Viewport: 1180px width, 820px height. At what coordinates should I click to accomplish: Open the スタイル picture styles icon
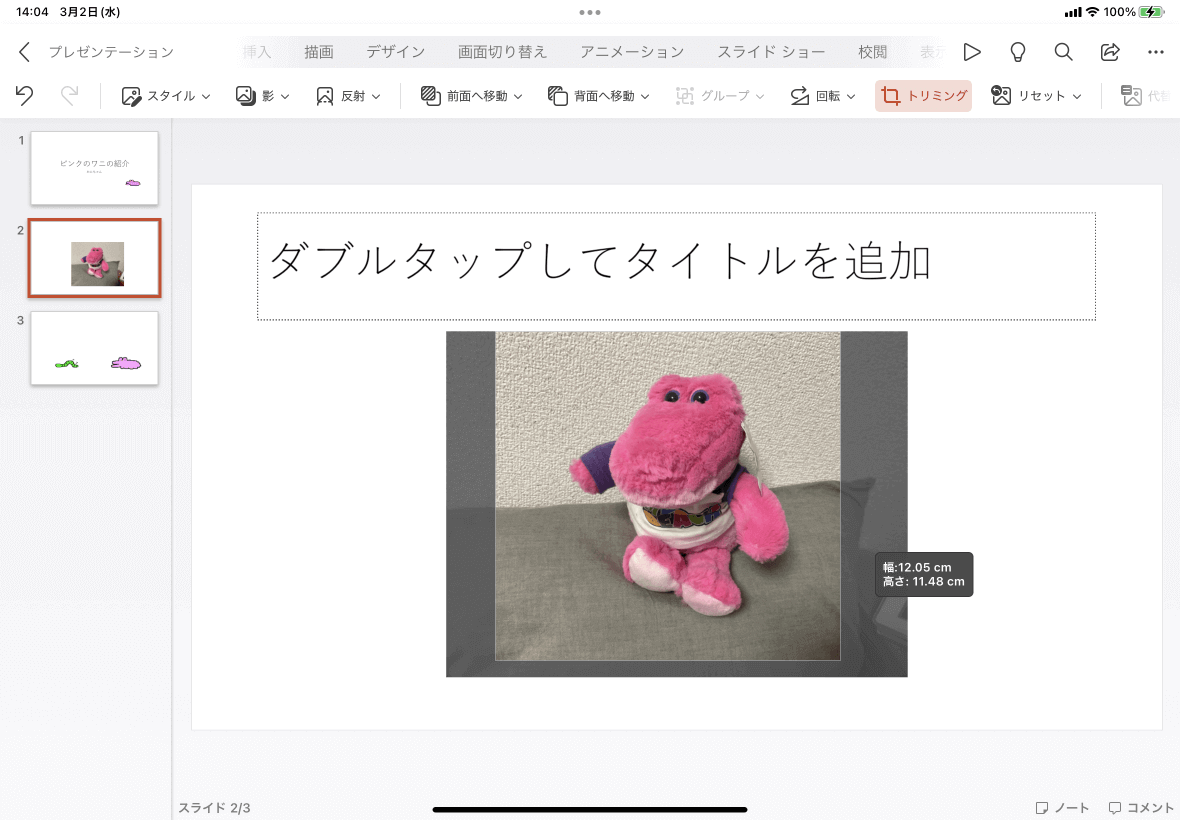pos(131,96)
